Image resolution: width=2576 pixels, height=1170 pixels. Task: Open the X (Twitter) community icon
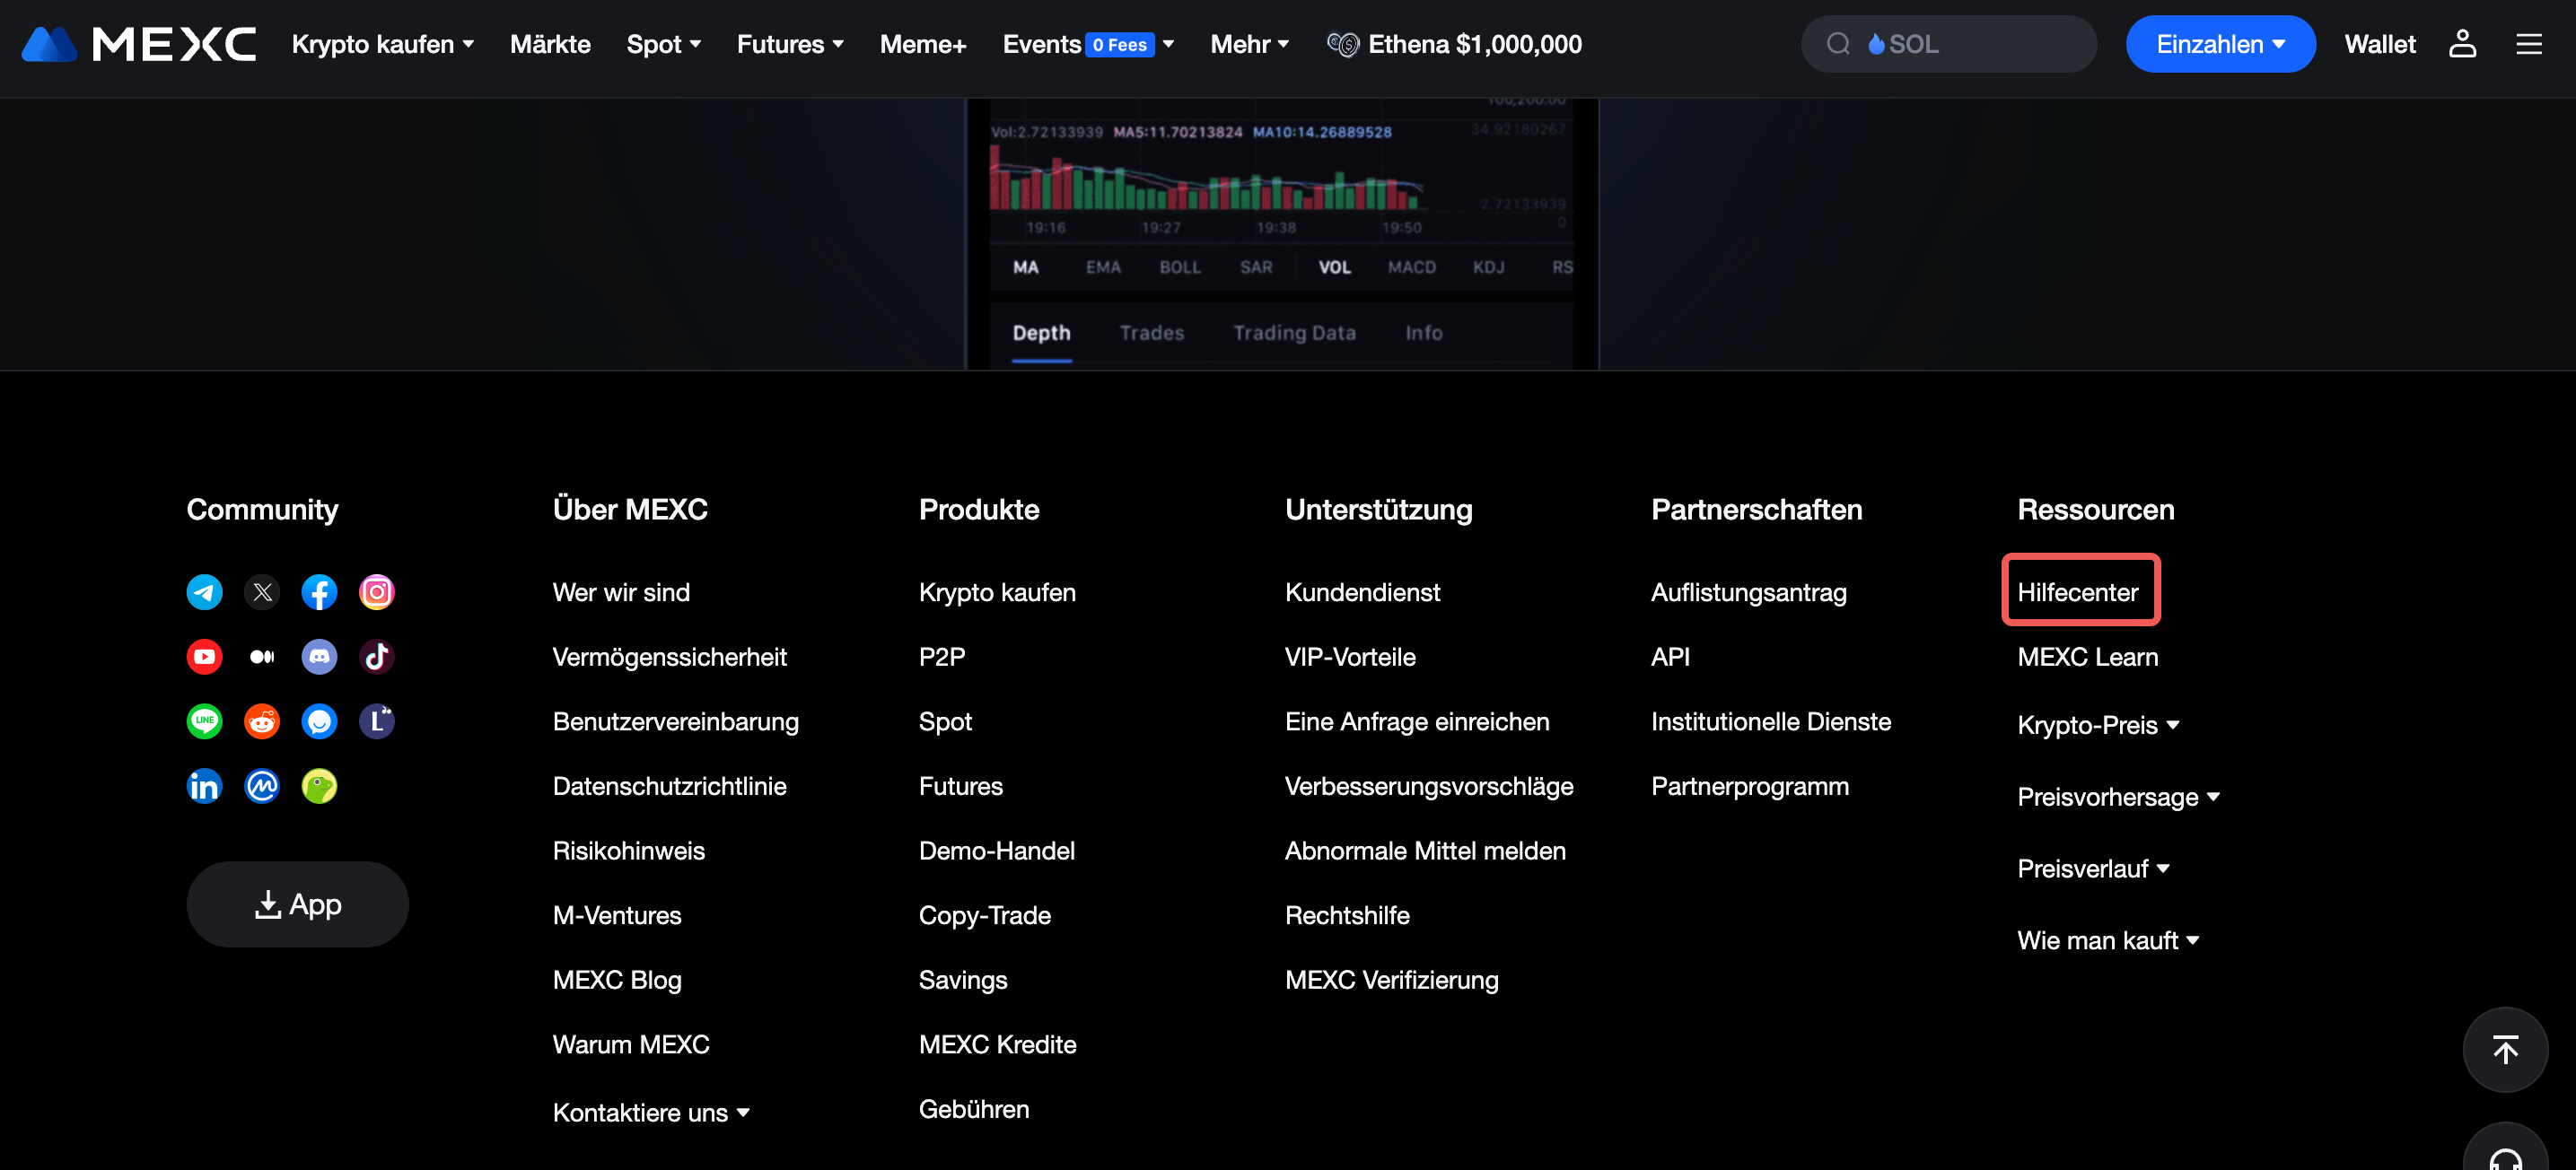pyautogui.click(x=262, y=592)
